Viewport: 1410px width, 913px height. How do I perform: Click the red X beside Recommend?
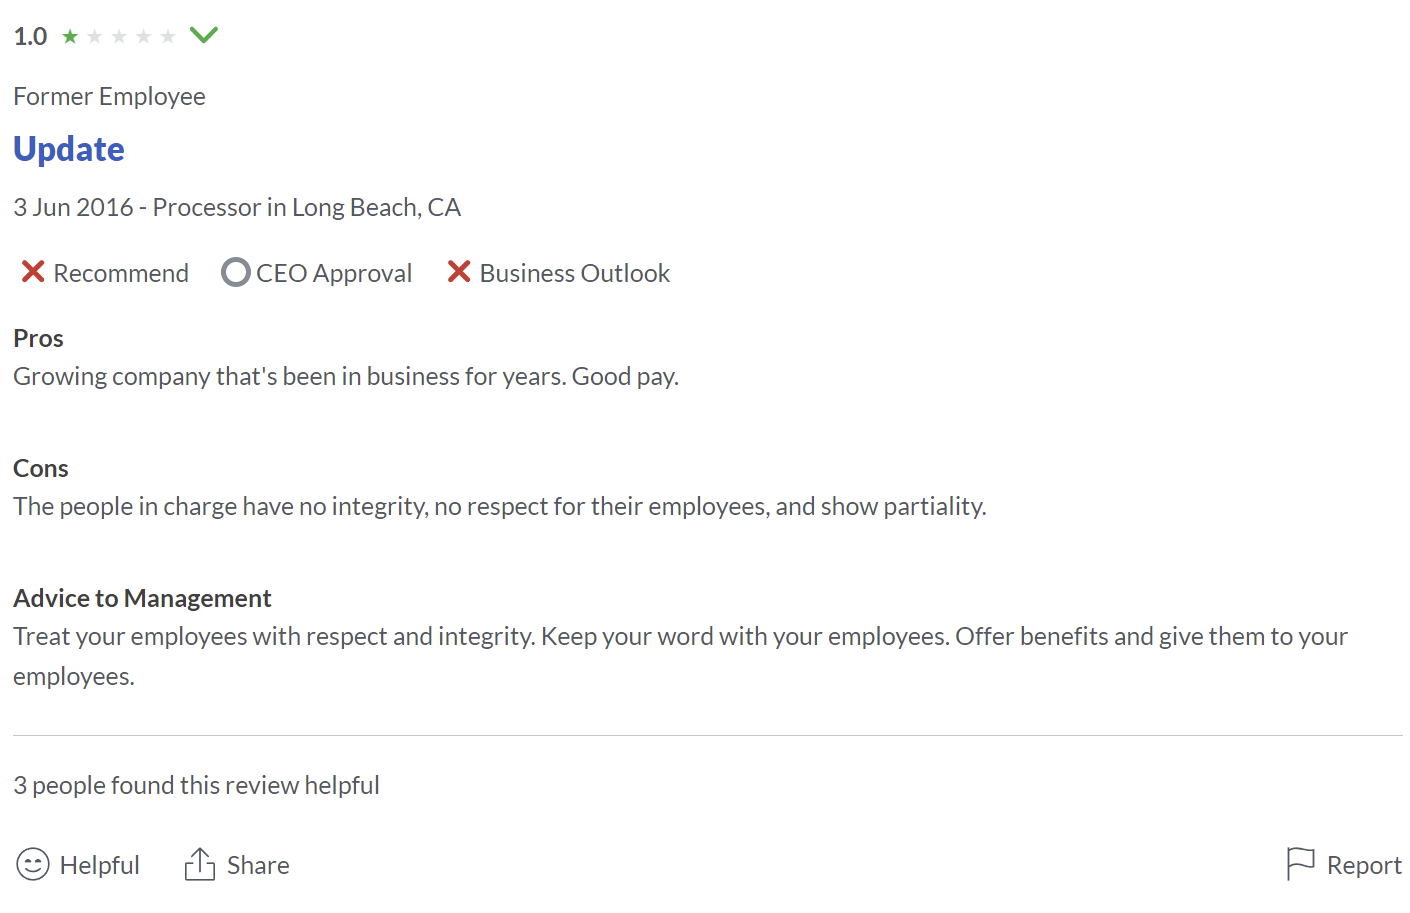(x=33, y=272)
